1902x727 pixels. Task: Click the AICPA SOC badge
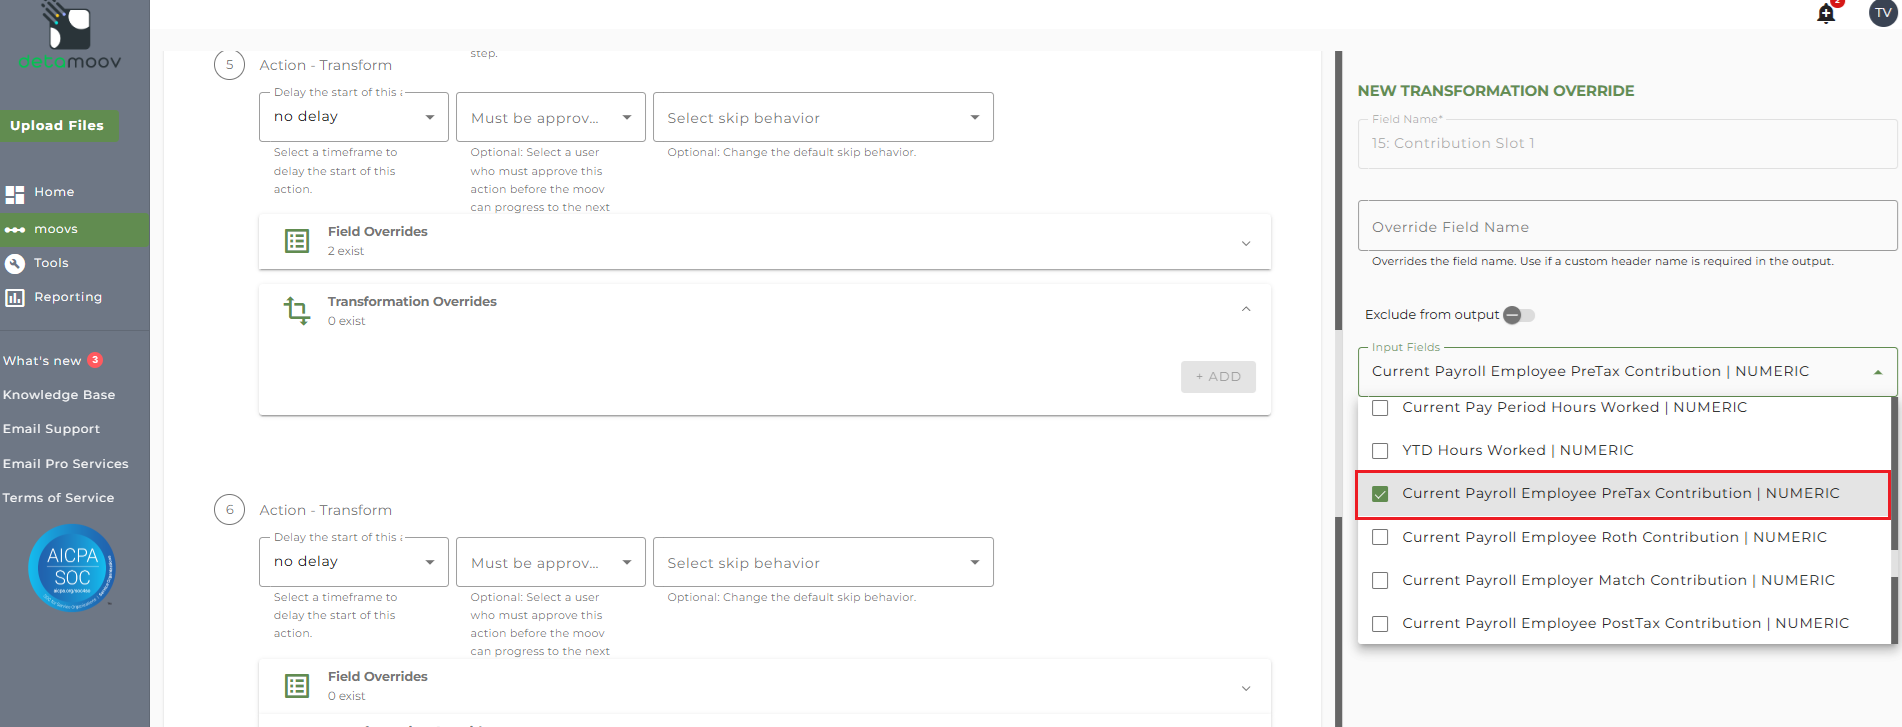coord(72,567)
